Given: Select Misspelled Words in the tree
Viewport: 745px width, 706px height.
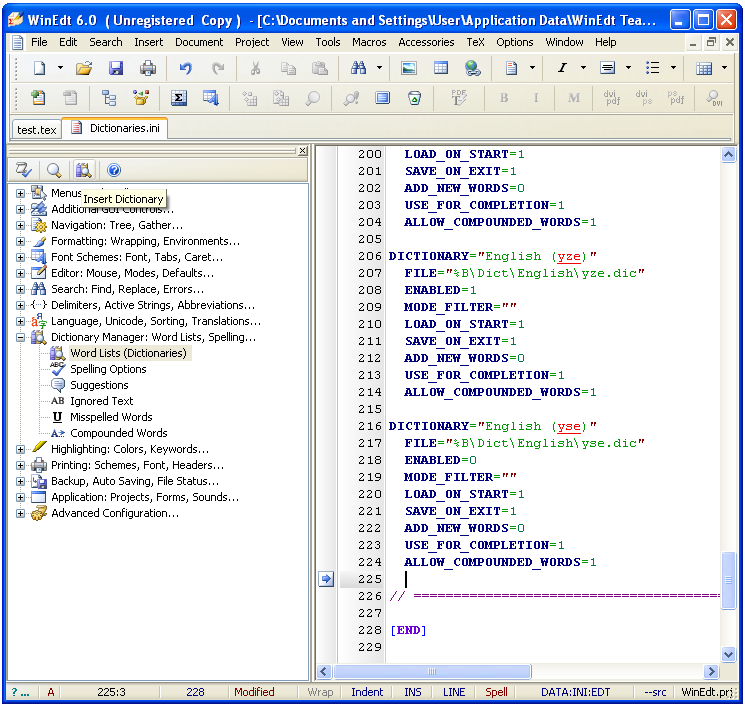Looking at the screenshot, I should click(x=111, y=417).
